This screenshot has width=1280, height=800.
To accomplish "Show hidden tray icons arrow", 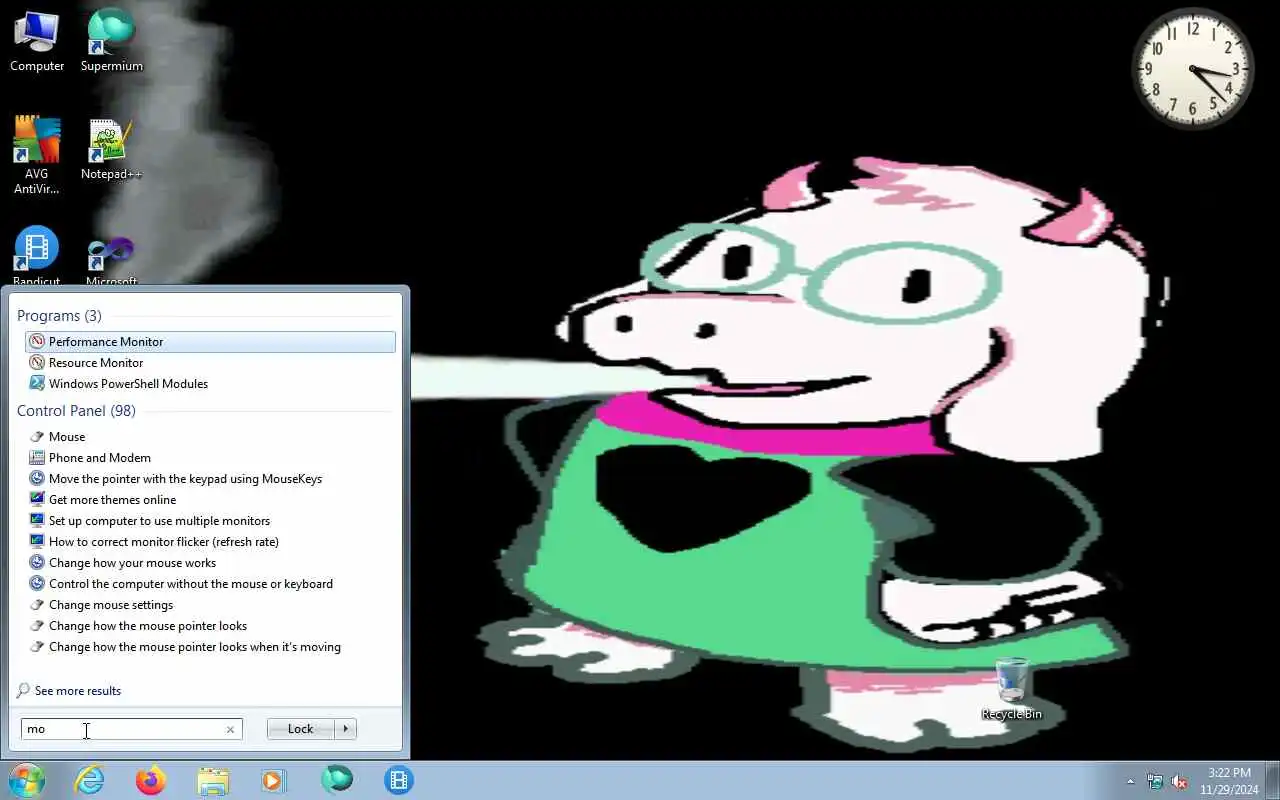I will tap(1131, 781).
